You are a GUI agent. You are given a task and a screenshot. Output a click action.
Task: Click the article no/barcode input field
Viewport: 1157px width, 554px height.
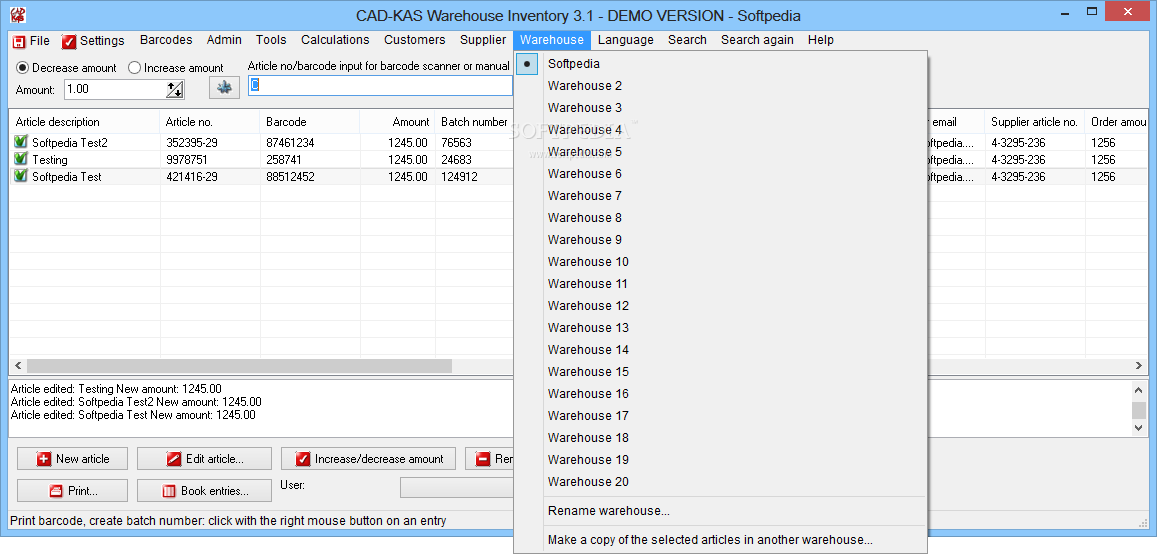pyautogui.click(x=380, y=86)
